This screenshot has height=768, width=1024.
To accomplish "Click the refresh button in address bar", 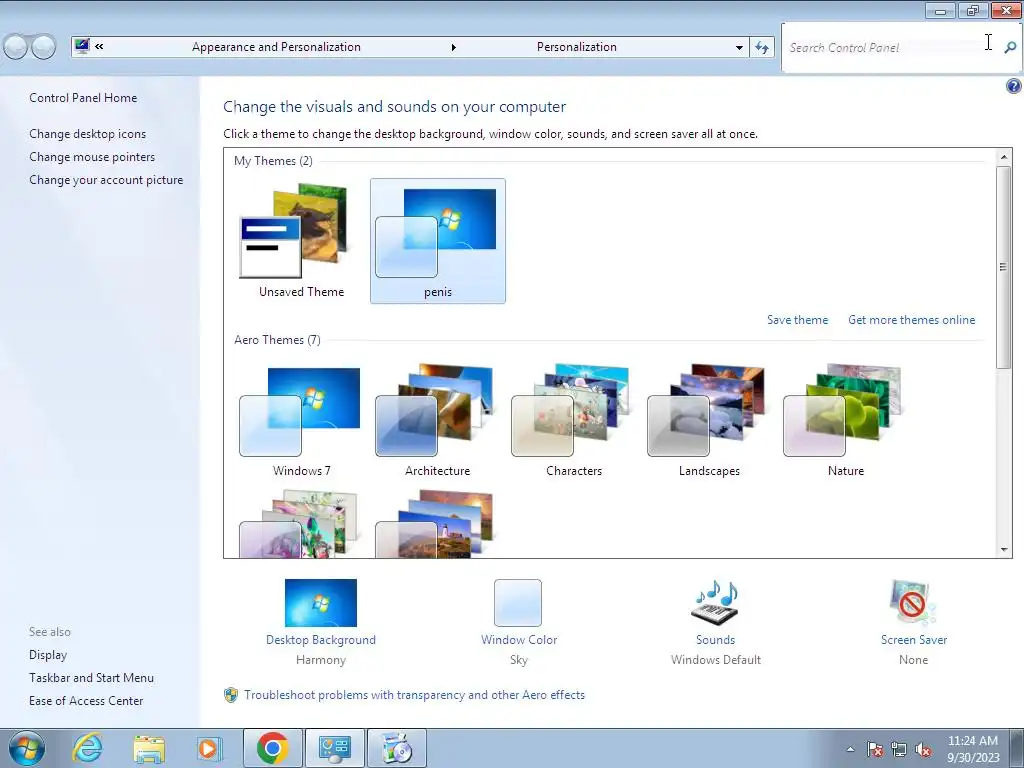I will [x=761, y=47].
